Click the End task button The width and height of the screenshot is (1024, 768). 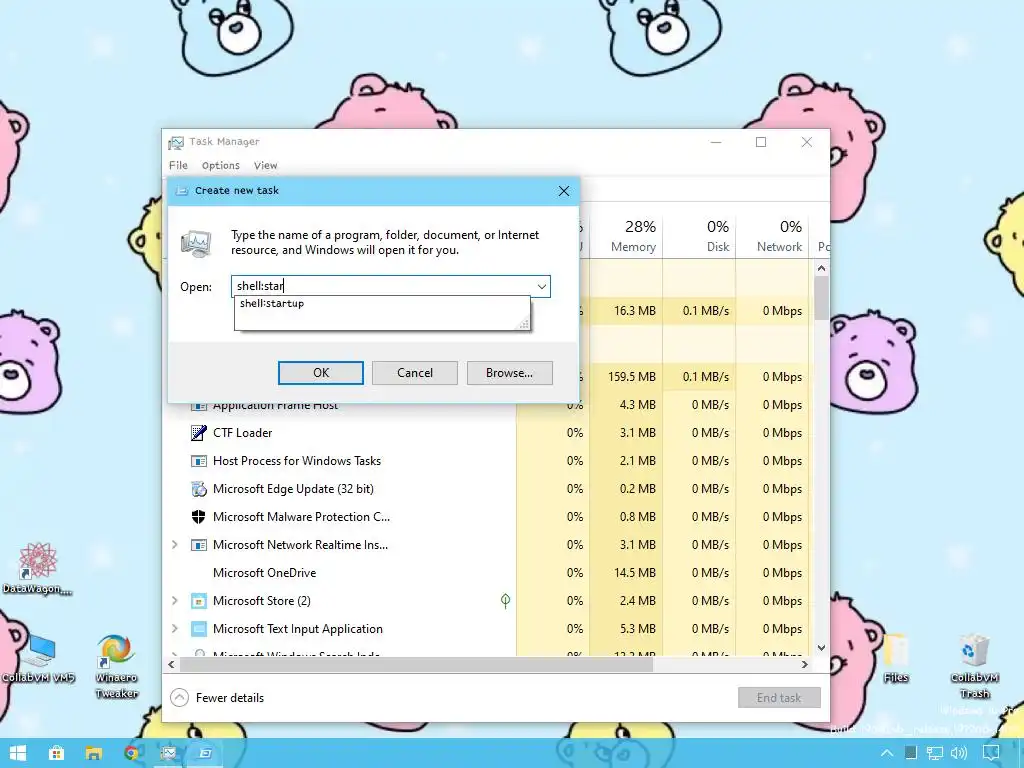(x=779, y=697)
